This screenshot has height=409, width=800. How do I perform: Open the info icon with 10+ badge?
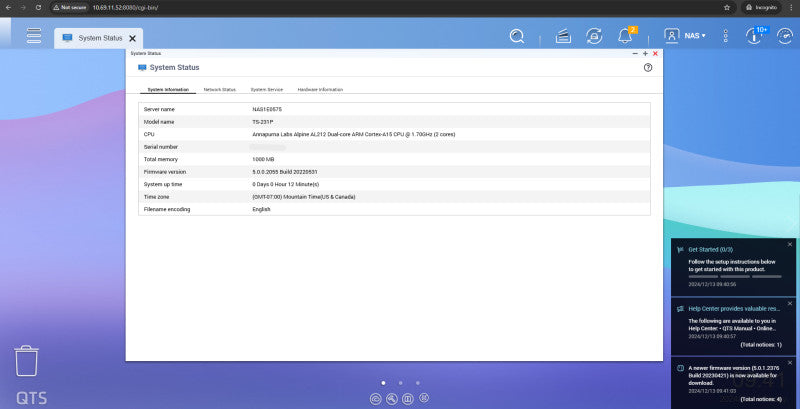755,35
